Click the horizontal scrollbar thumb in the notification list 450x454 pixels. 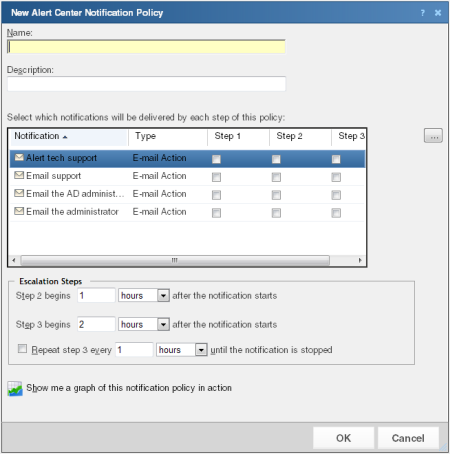point(175,260)
